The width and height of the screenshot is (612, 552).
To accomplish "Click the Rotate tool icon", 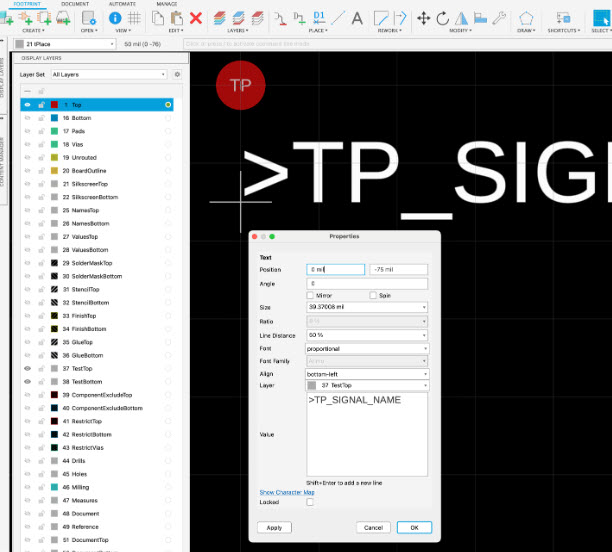I will point(442,18).
